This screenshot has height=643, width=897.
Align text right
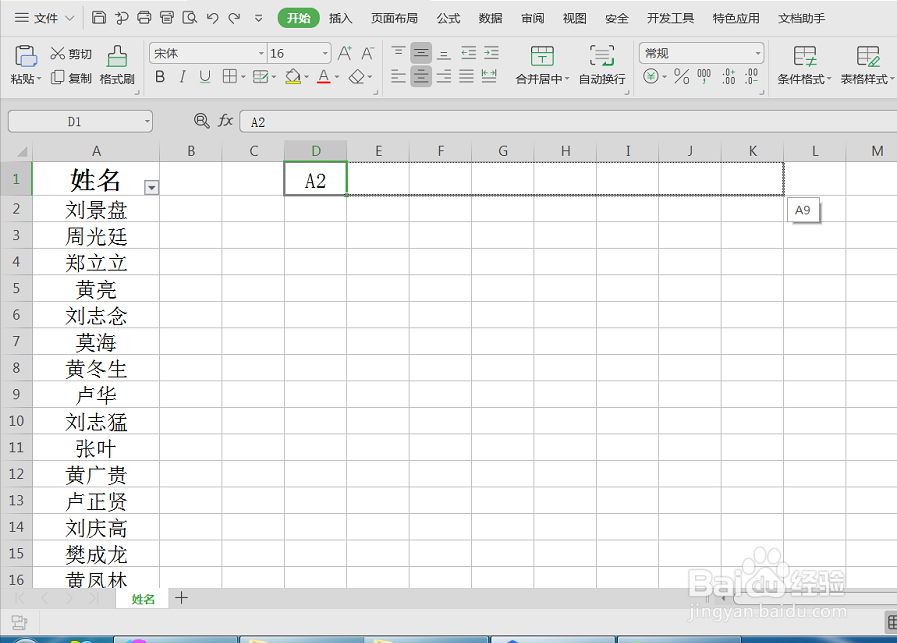coord(443,76)
